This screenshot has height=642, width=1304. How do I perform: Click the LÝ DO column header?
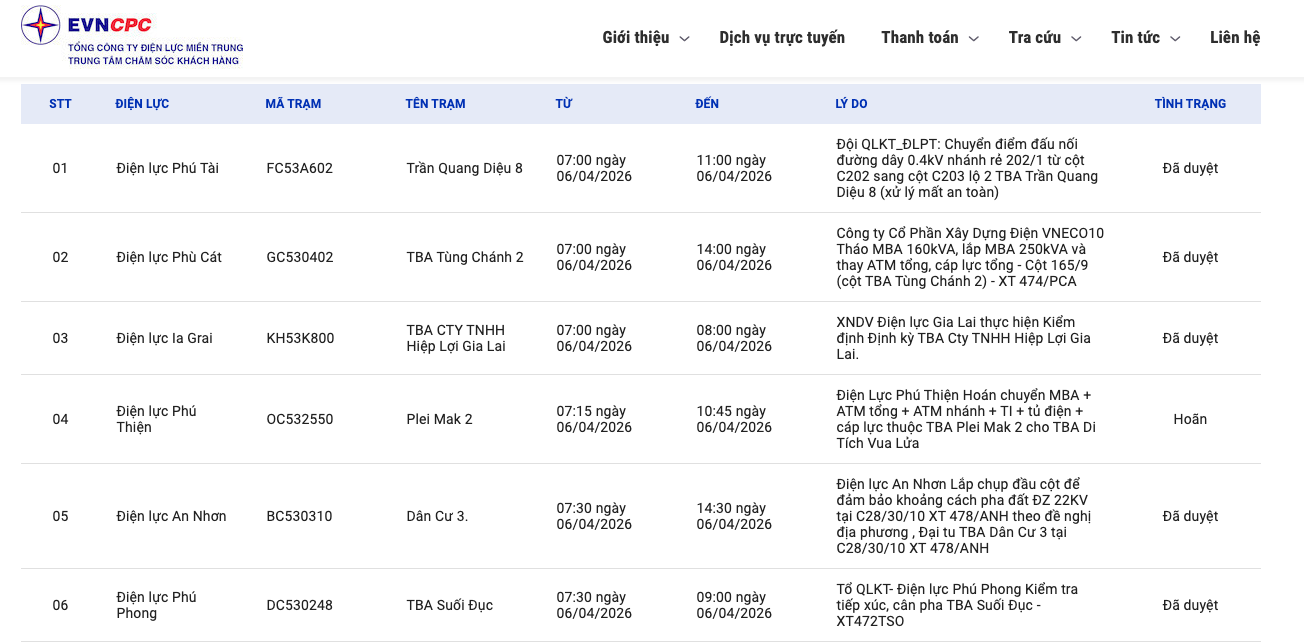point(851,104)
